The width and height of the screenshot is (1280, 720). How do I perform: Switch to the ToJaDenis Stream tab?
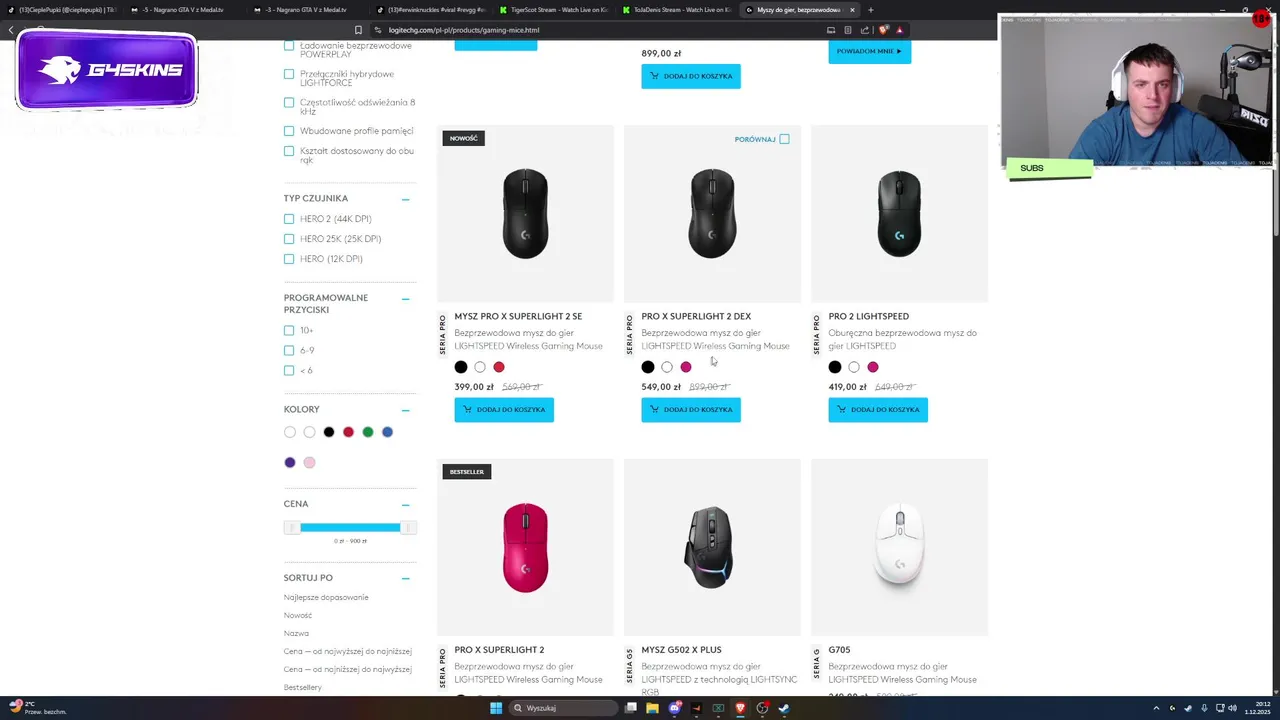coord(677,10)
